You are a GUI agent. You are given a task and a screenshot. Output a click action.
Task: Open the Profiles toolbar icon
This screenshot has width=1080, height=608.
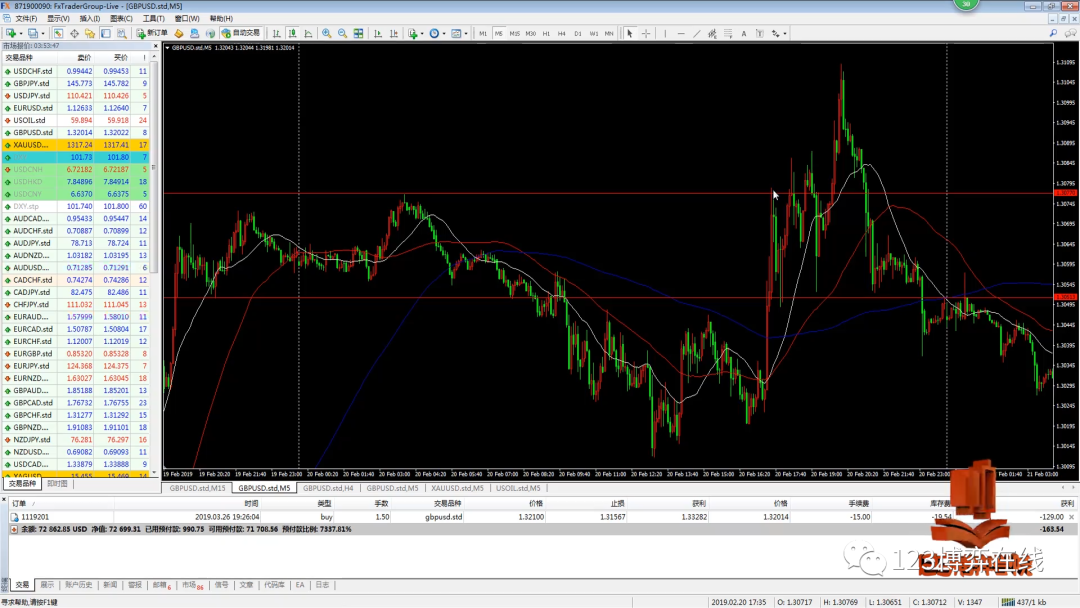[32, 33]
